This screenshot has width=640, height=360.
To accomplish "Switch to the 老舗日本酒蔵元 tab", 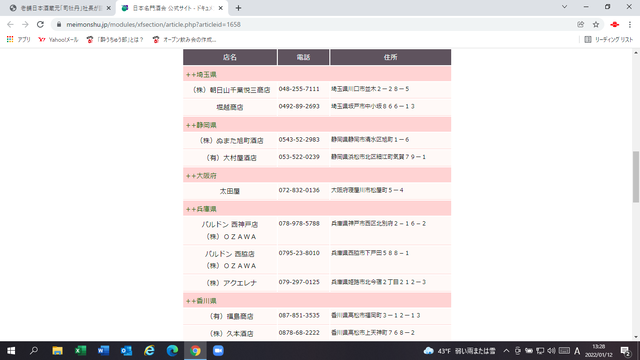I will (x=60, y=8).
